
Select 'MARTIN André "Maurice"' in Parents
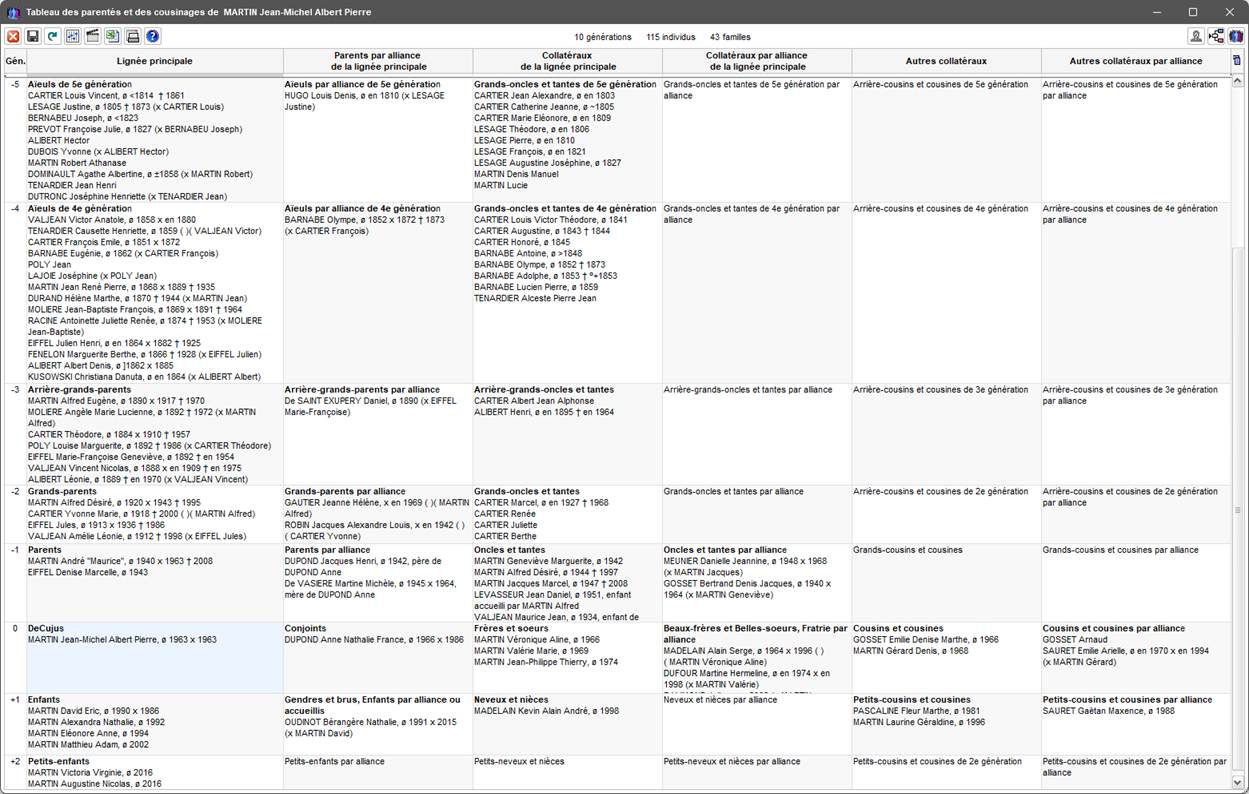(x=120, y=561)
